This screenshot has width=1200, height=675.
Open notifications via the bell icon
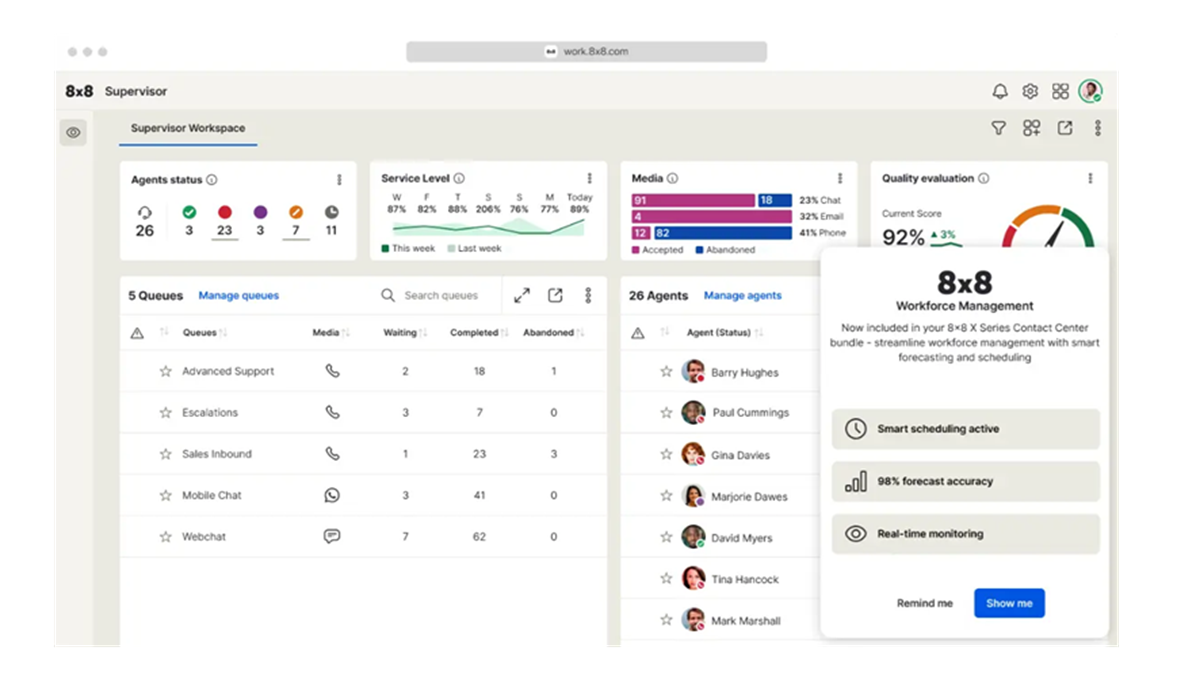[999, 90]
